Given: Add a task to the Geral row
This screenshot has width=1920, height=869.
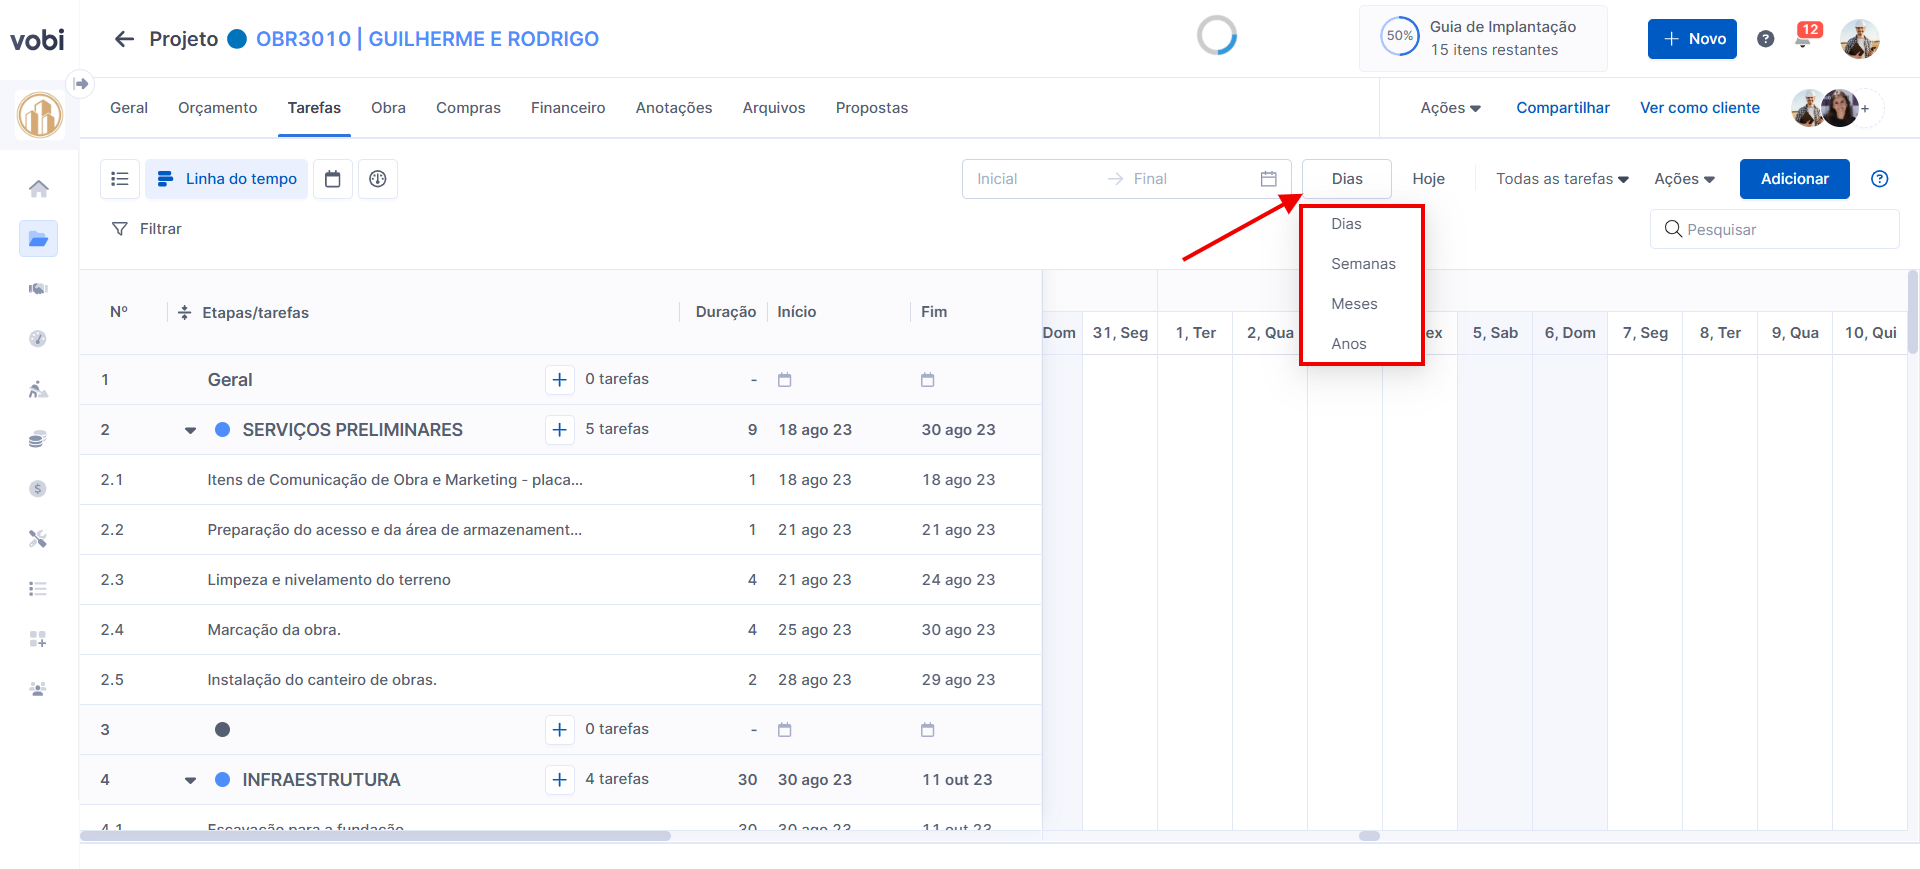Looking at the screenshot, I should [560, 380].
